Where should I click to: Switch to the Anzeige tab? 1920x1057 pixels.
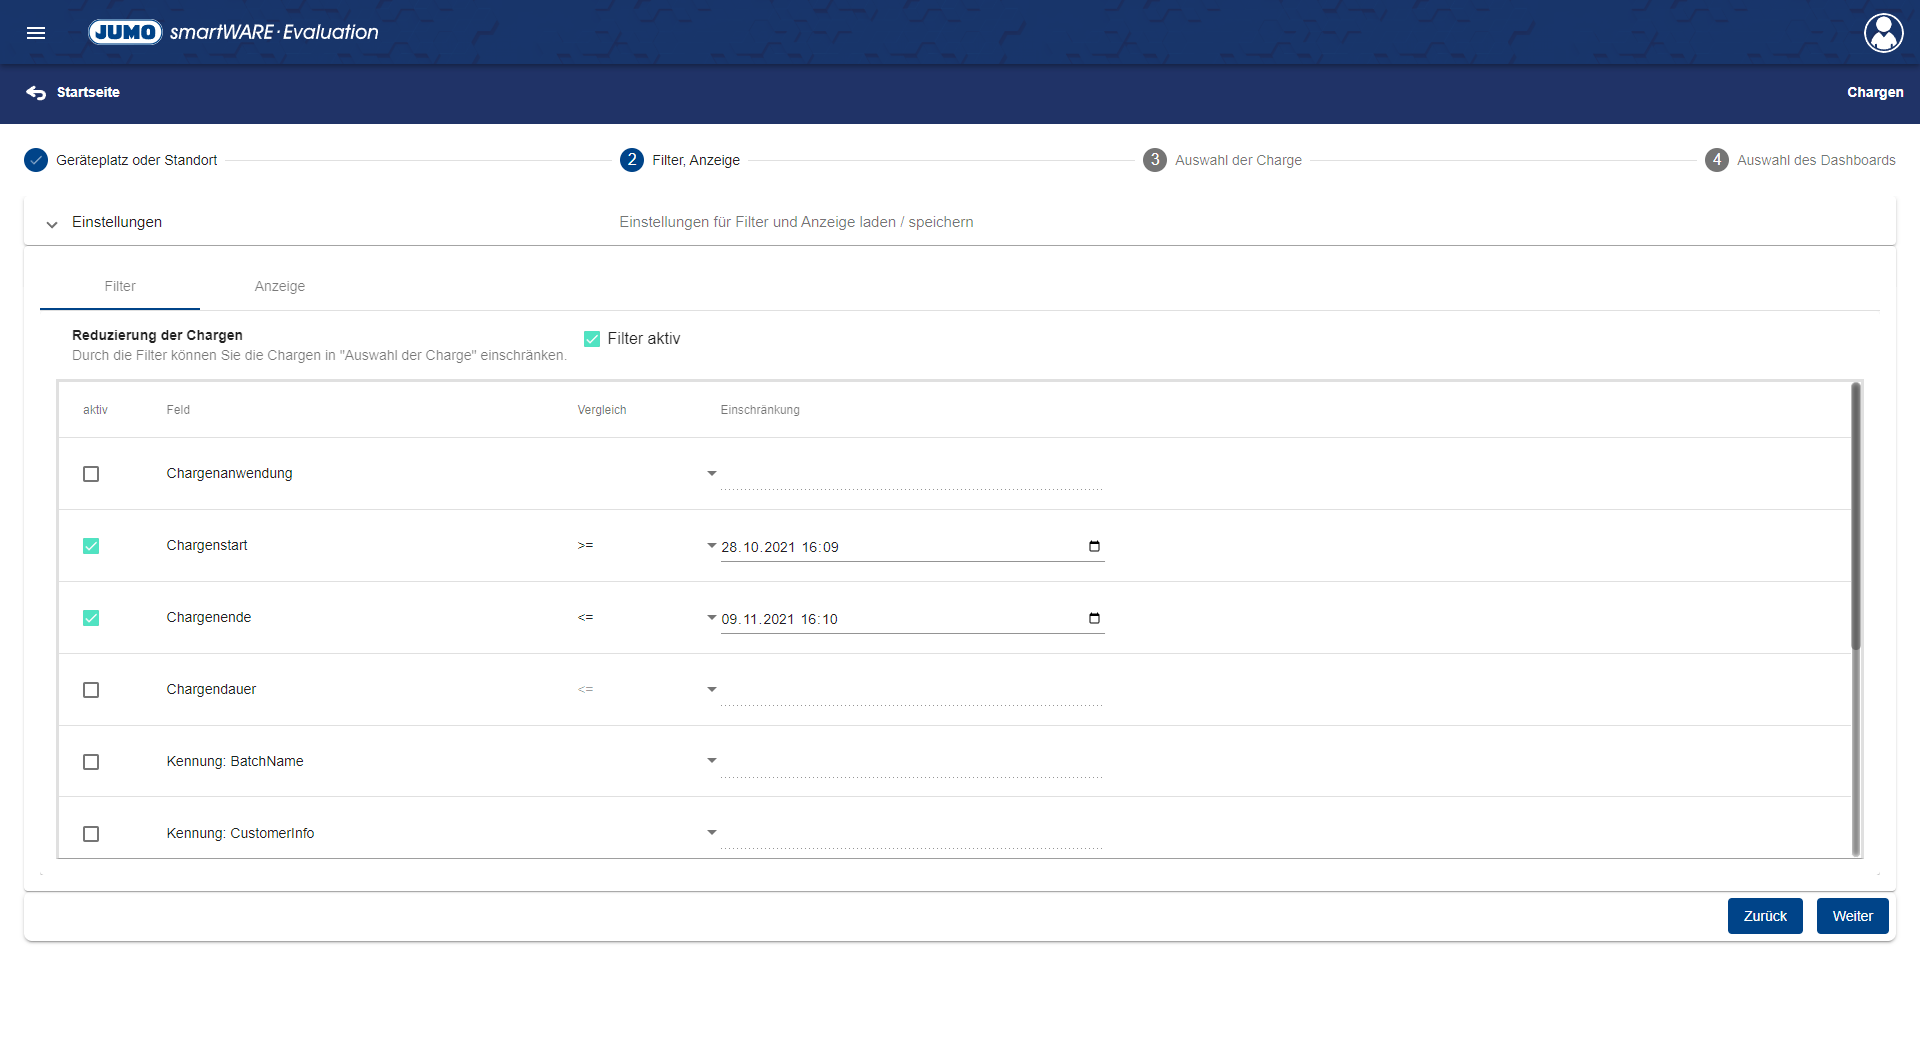coord(279,286)
